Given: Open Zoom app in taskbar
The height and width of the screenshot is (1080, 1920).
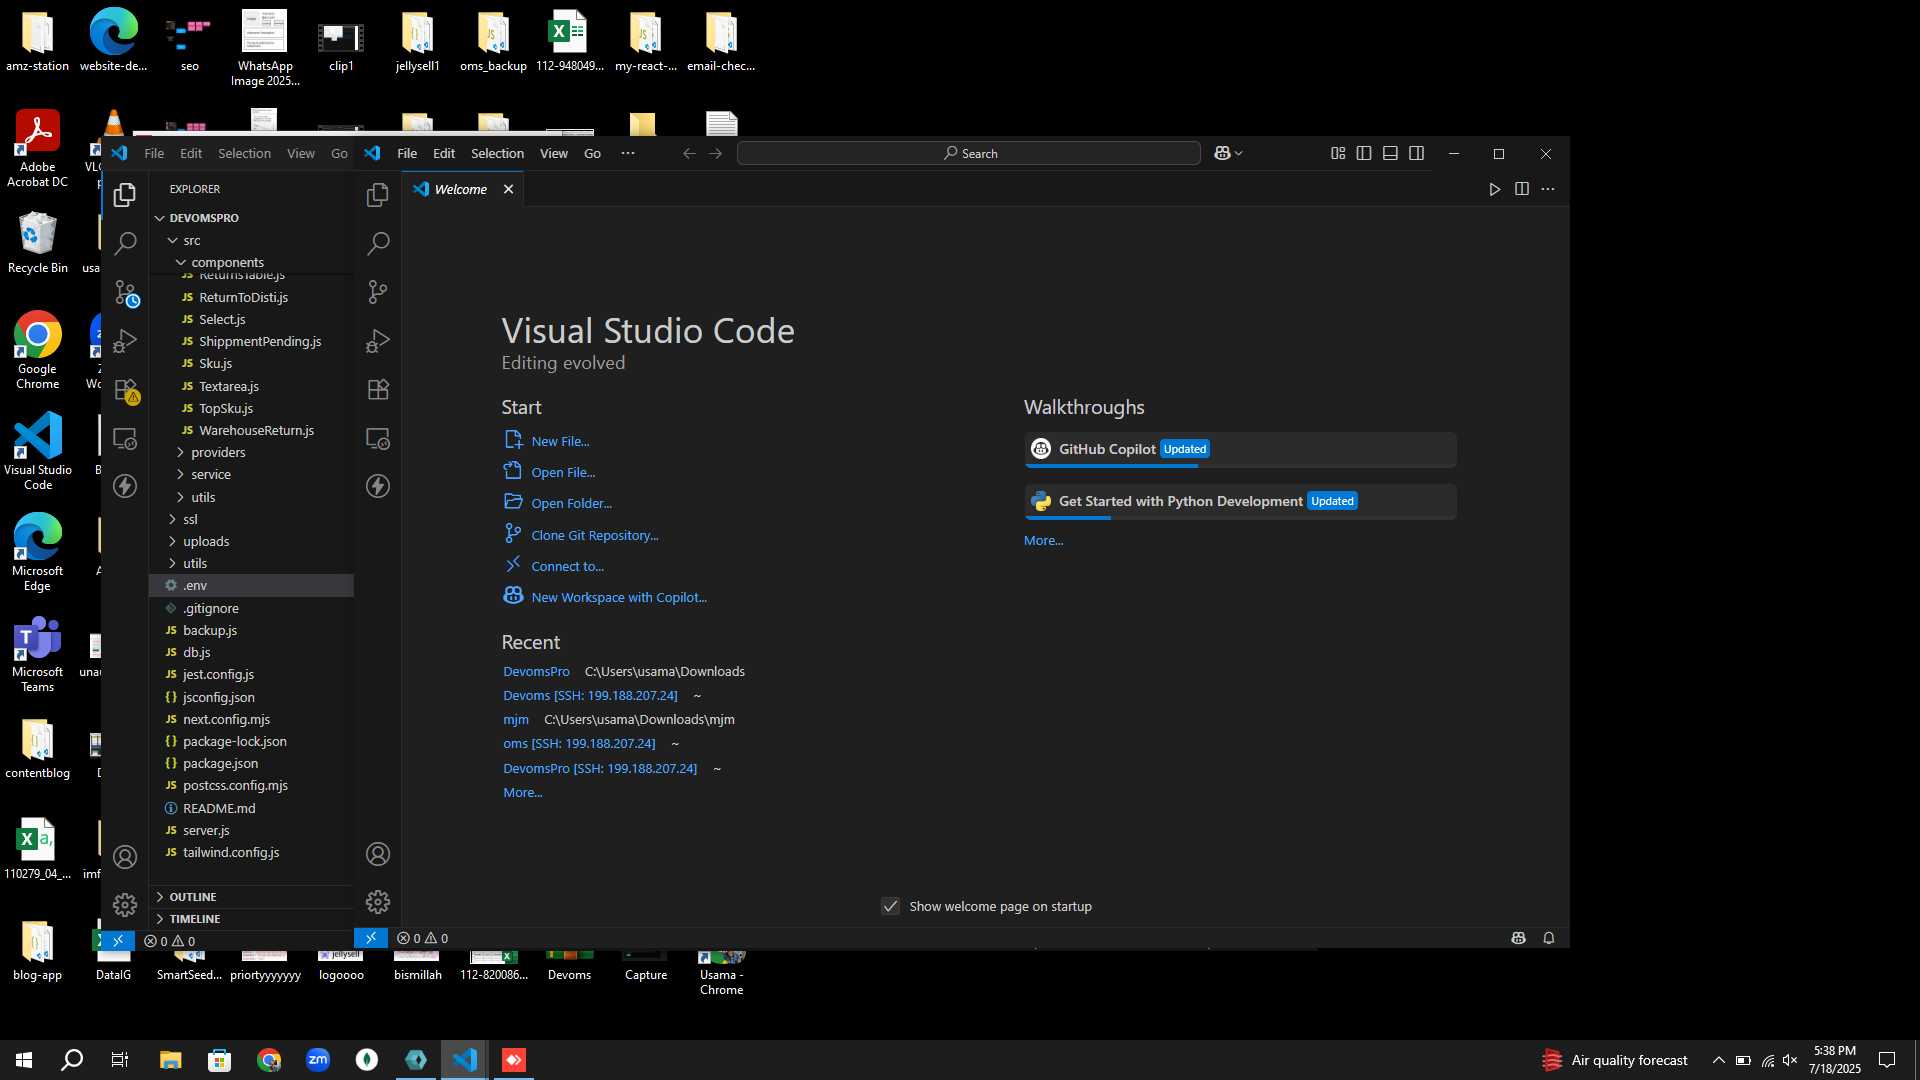Looking at the screenshot, I should click(x=318, y=1060).
